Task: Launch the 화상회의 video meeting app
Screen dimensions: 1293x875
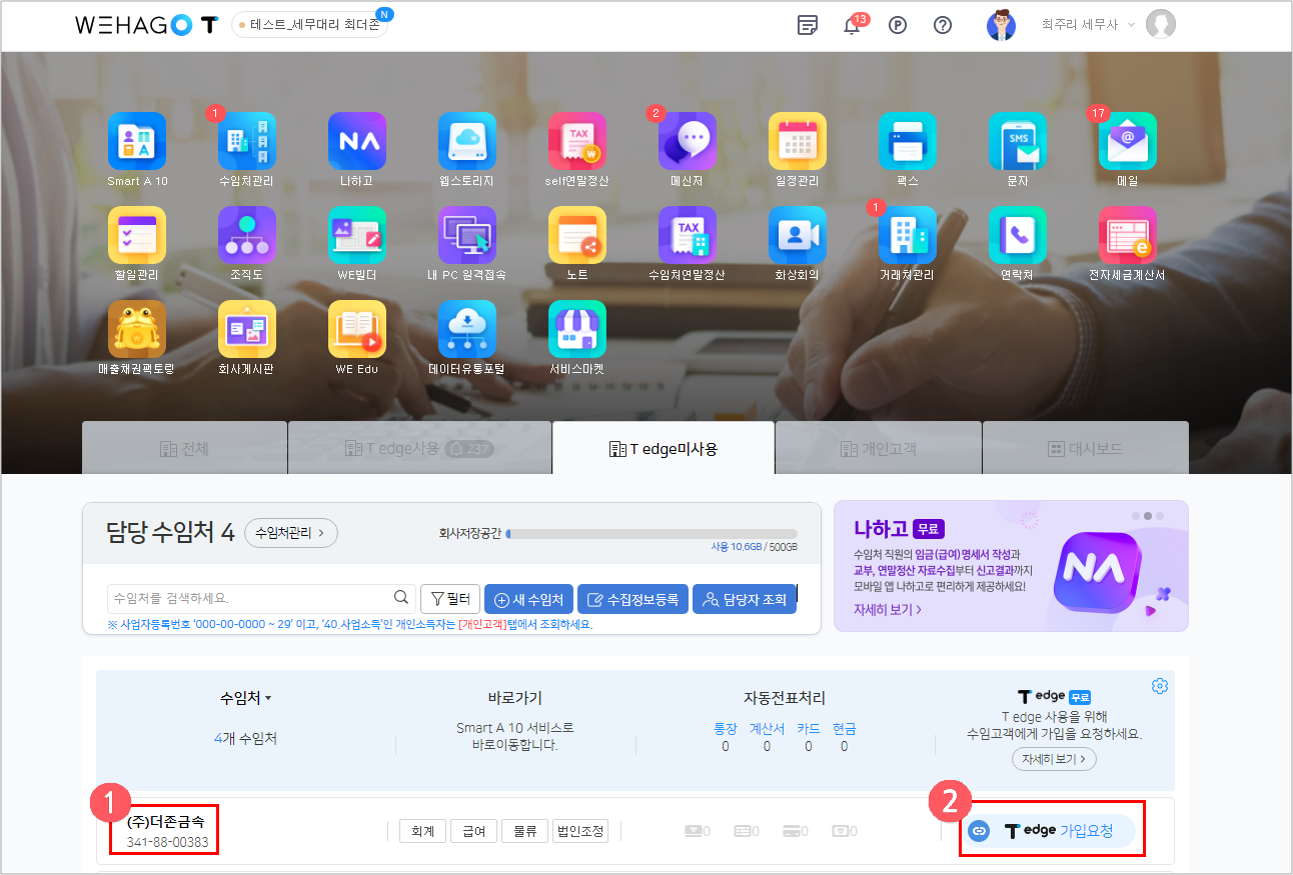Action: [x=797, y=235]
